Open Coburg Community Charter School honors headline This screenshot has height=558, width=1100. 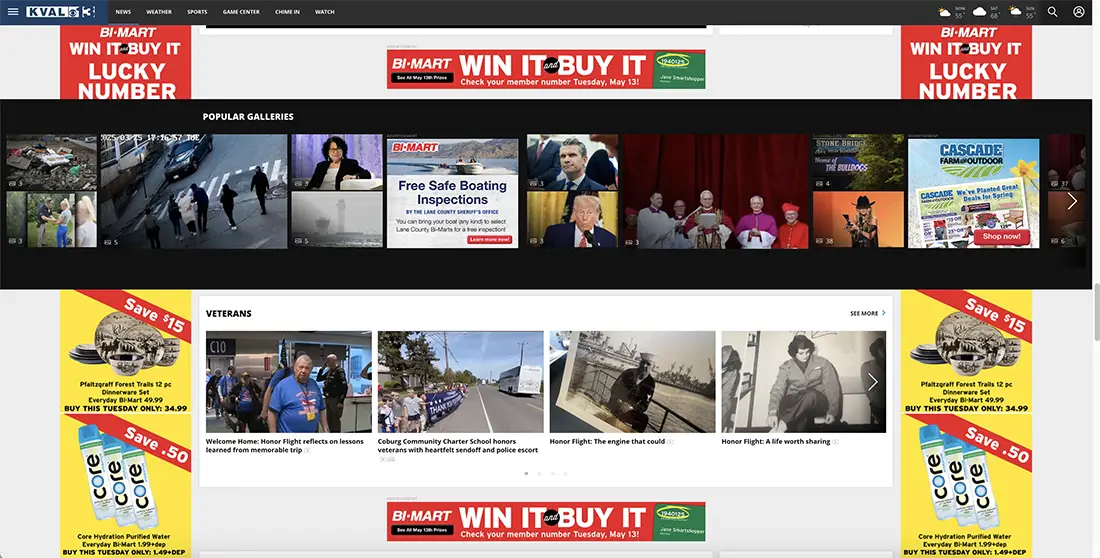coord(458,446)
